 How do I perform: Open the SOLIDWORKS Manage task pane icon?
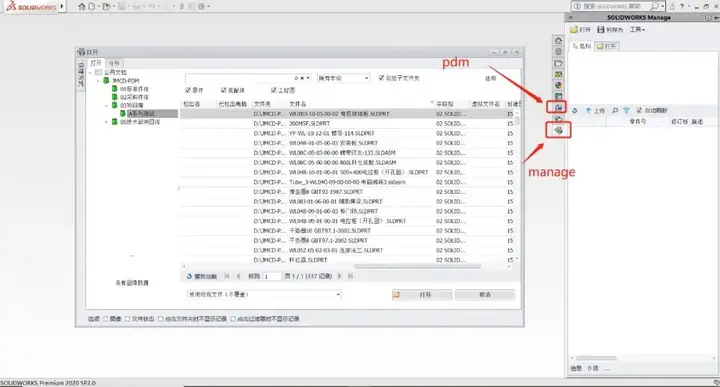pyautogui.click(x=558, y=130)
